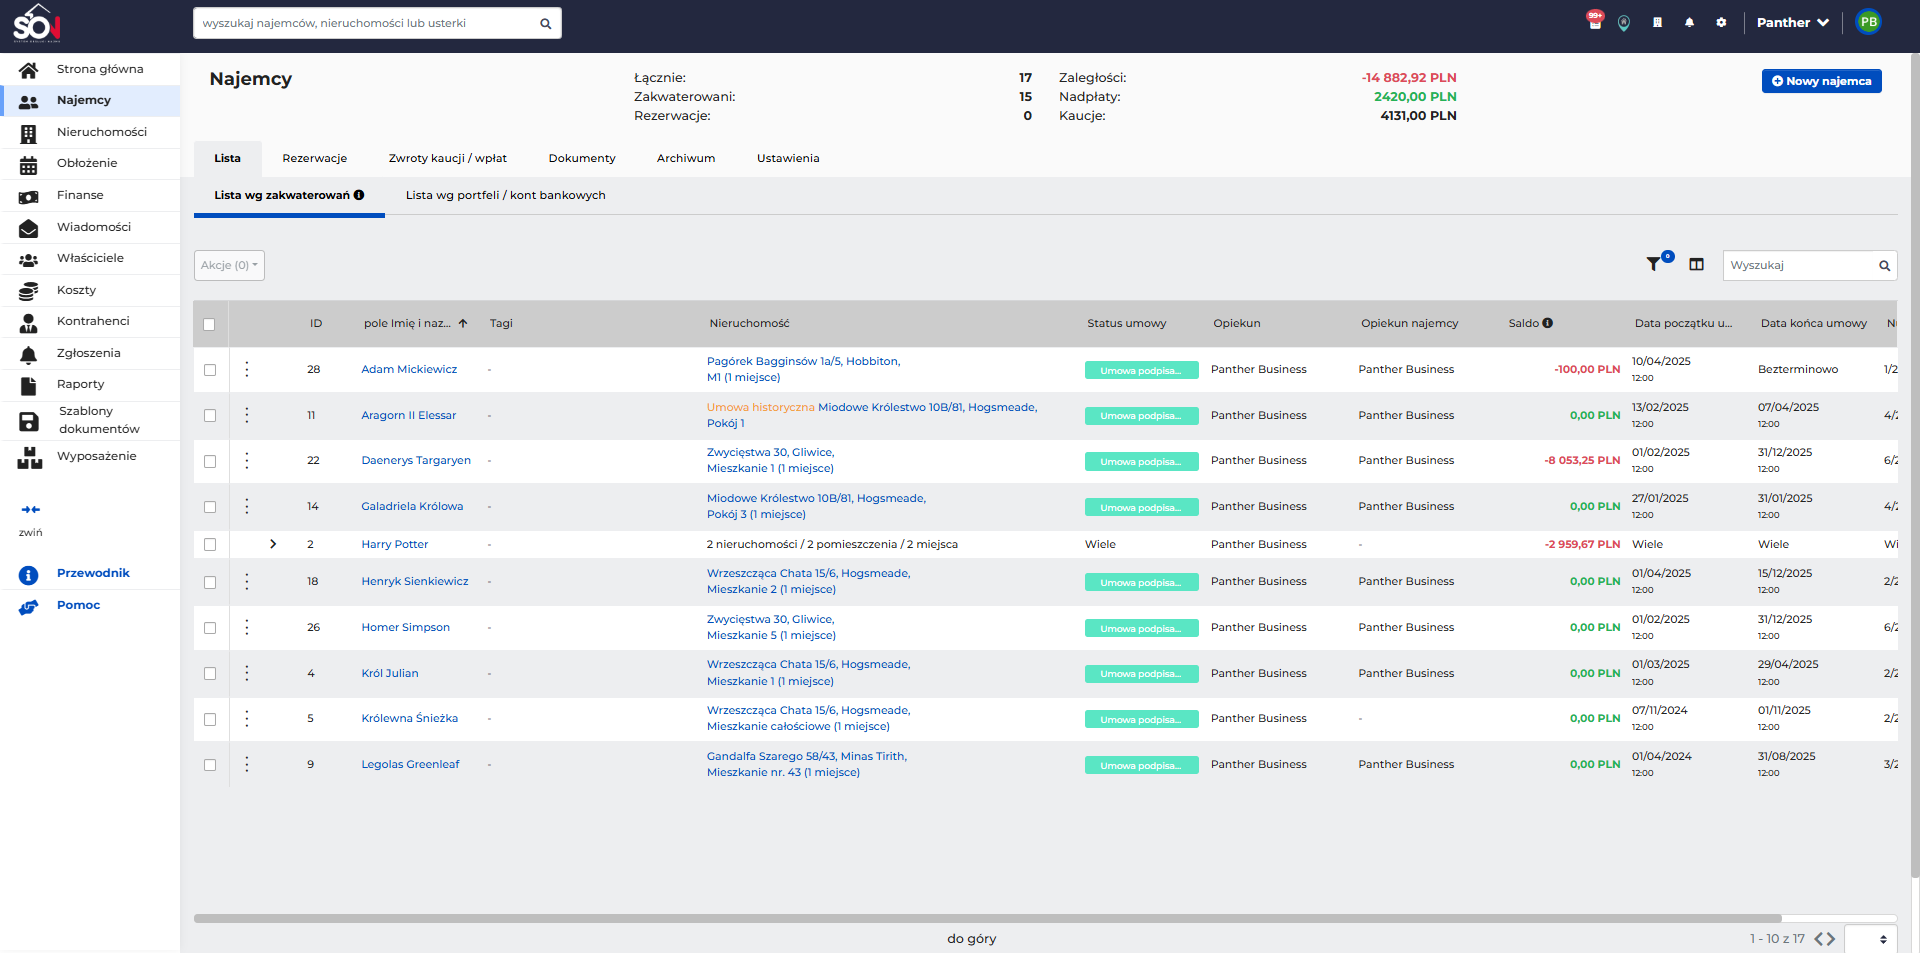
Task: Open the Panther account dropdown
Action: pos(1792,22)
